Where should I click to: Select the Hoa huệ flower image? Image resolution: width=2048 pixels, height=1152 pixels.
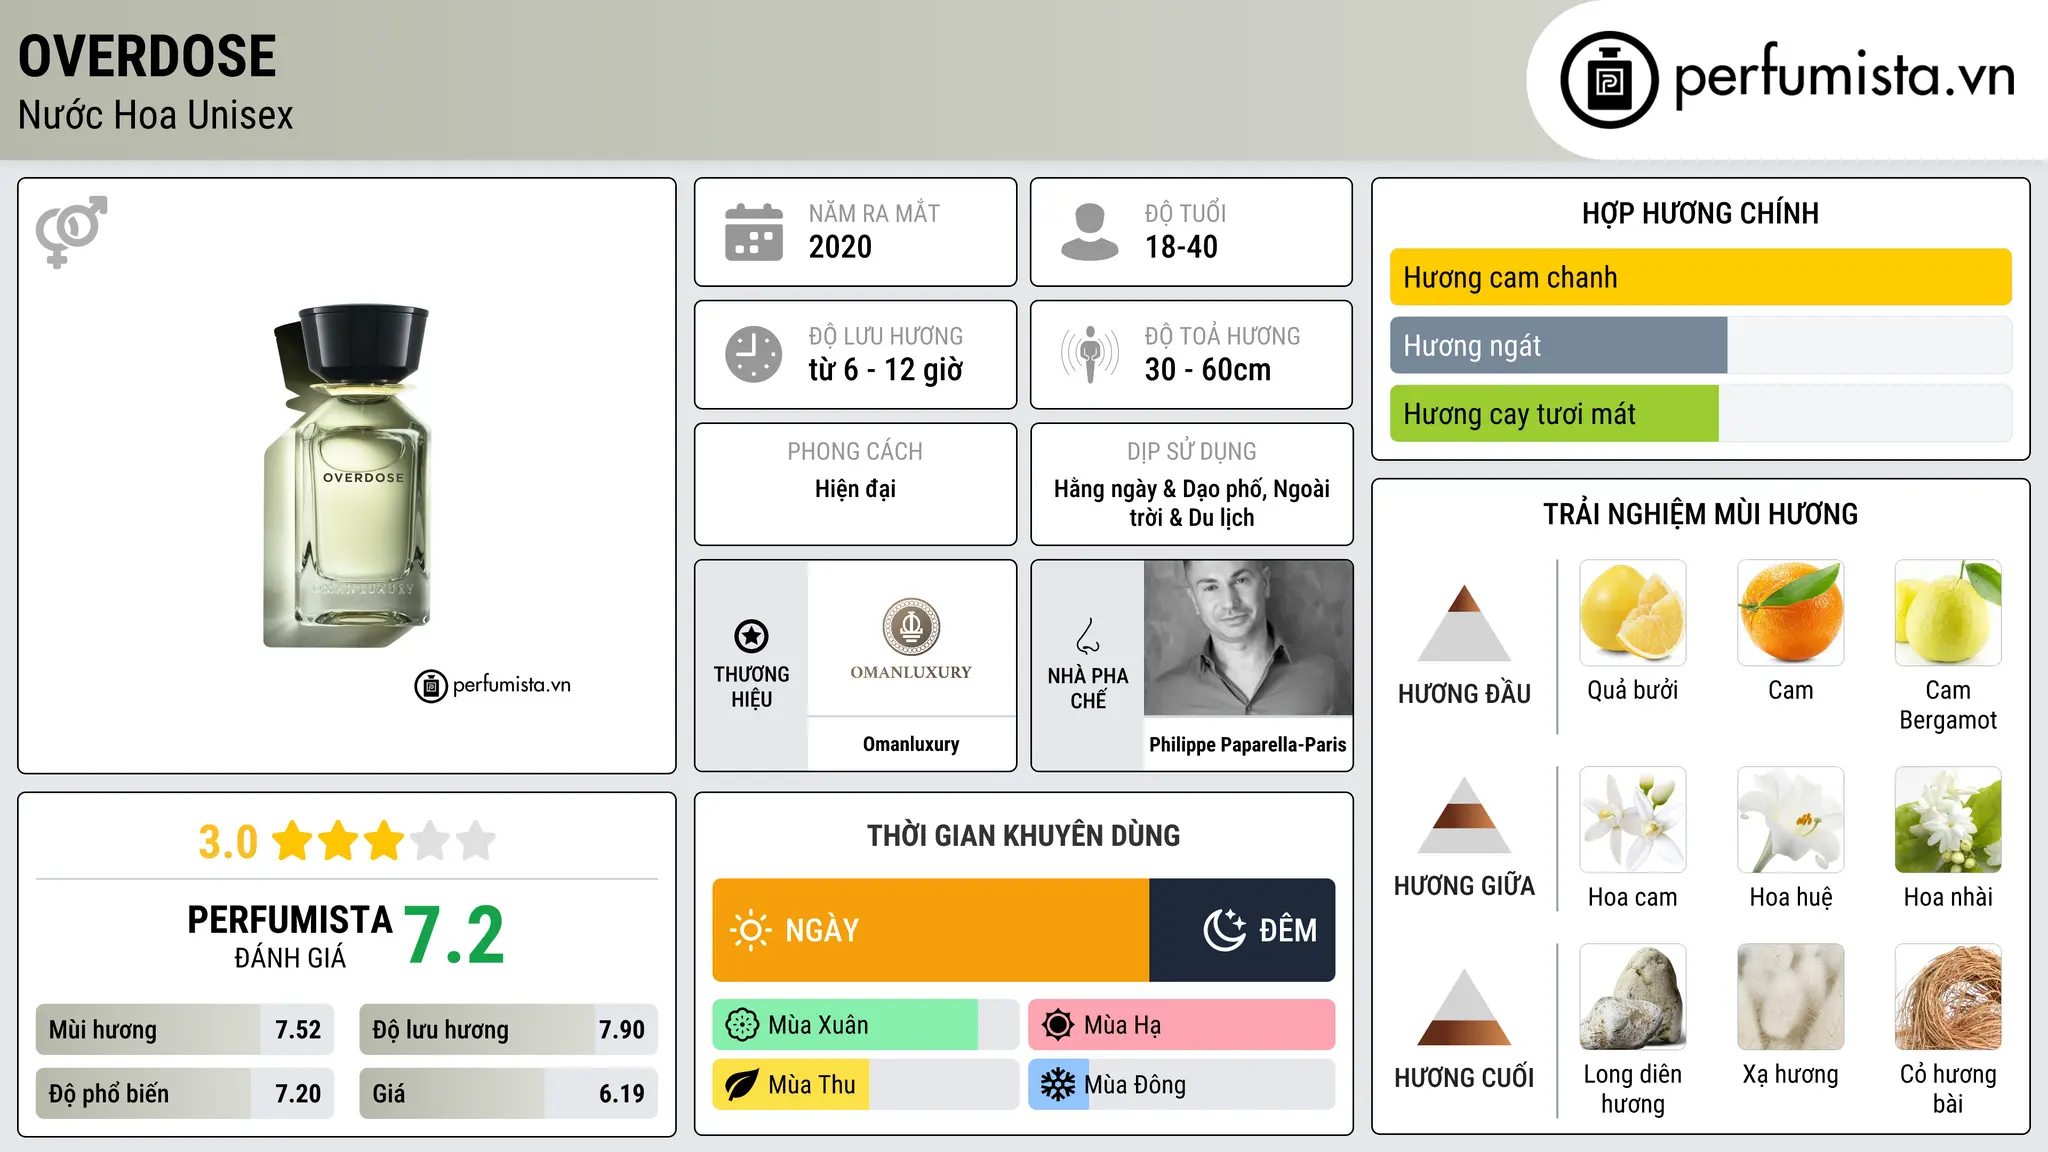[x=1790, y=820]
